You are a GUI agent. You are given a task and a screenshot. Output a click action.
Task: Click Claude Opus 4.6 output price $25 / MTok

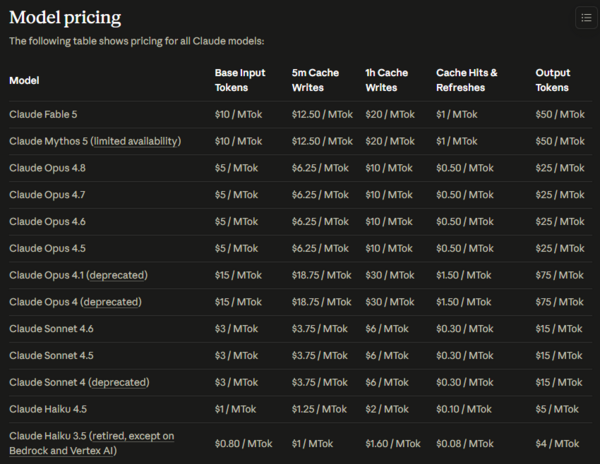point(560,221)
